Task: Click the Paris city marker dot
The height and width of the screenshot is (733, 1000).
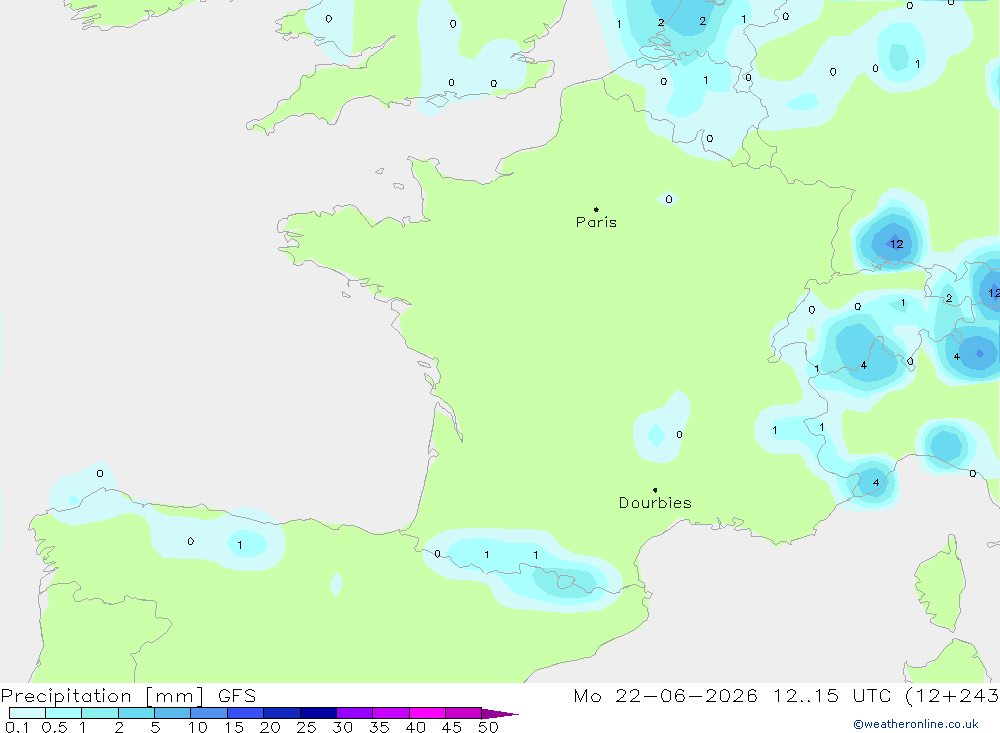Action: (596, 209)
